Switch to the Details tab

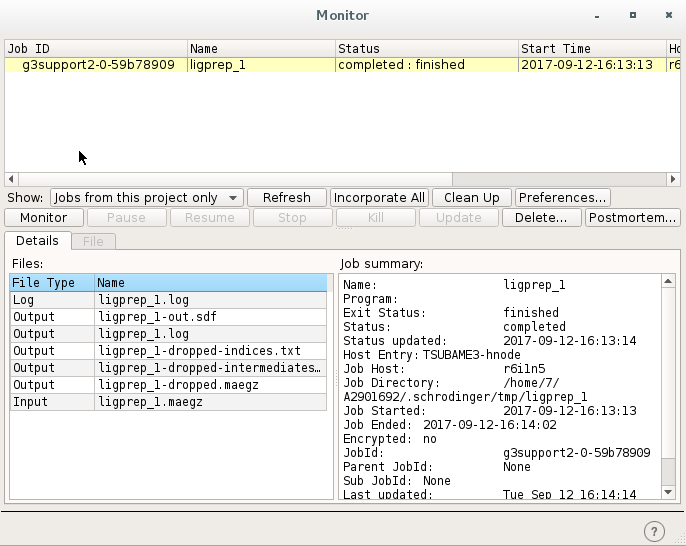[37, 241]
